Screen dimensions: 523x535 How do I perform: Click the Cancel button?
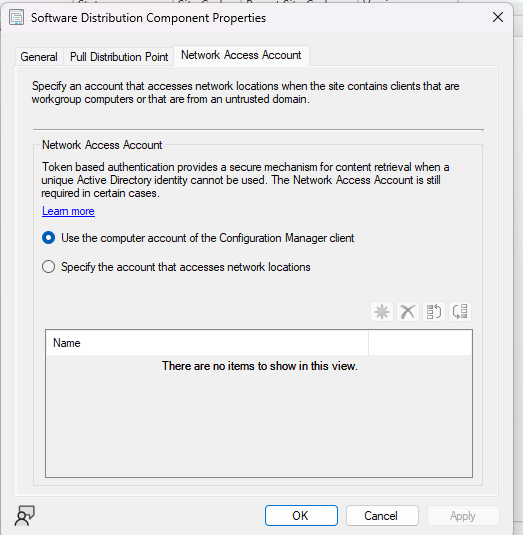(x=382, y=516)
